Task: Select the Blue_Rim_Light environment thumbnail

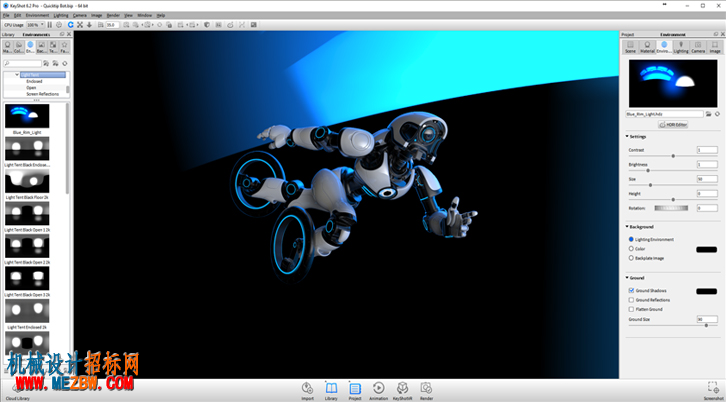Action: pyautogui.click(x=27, y=116)
